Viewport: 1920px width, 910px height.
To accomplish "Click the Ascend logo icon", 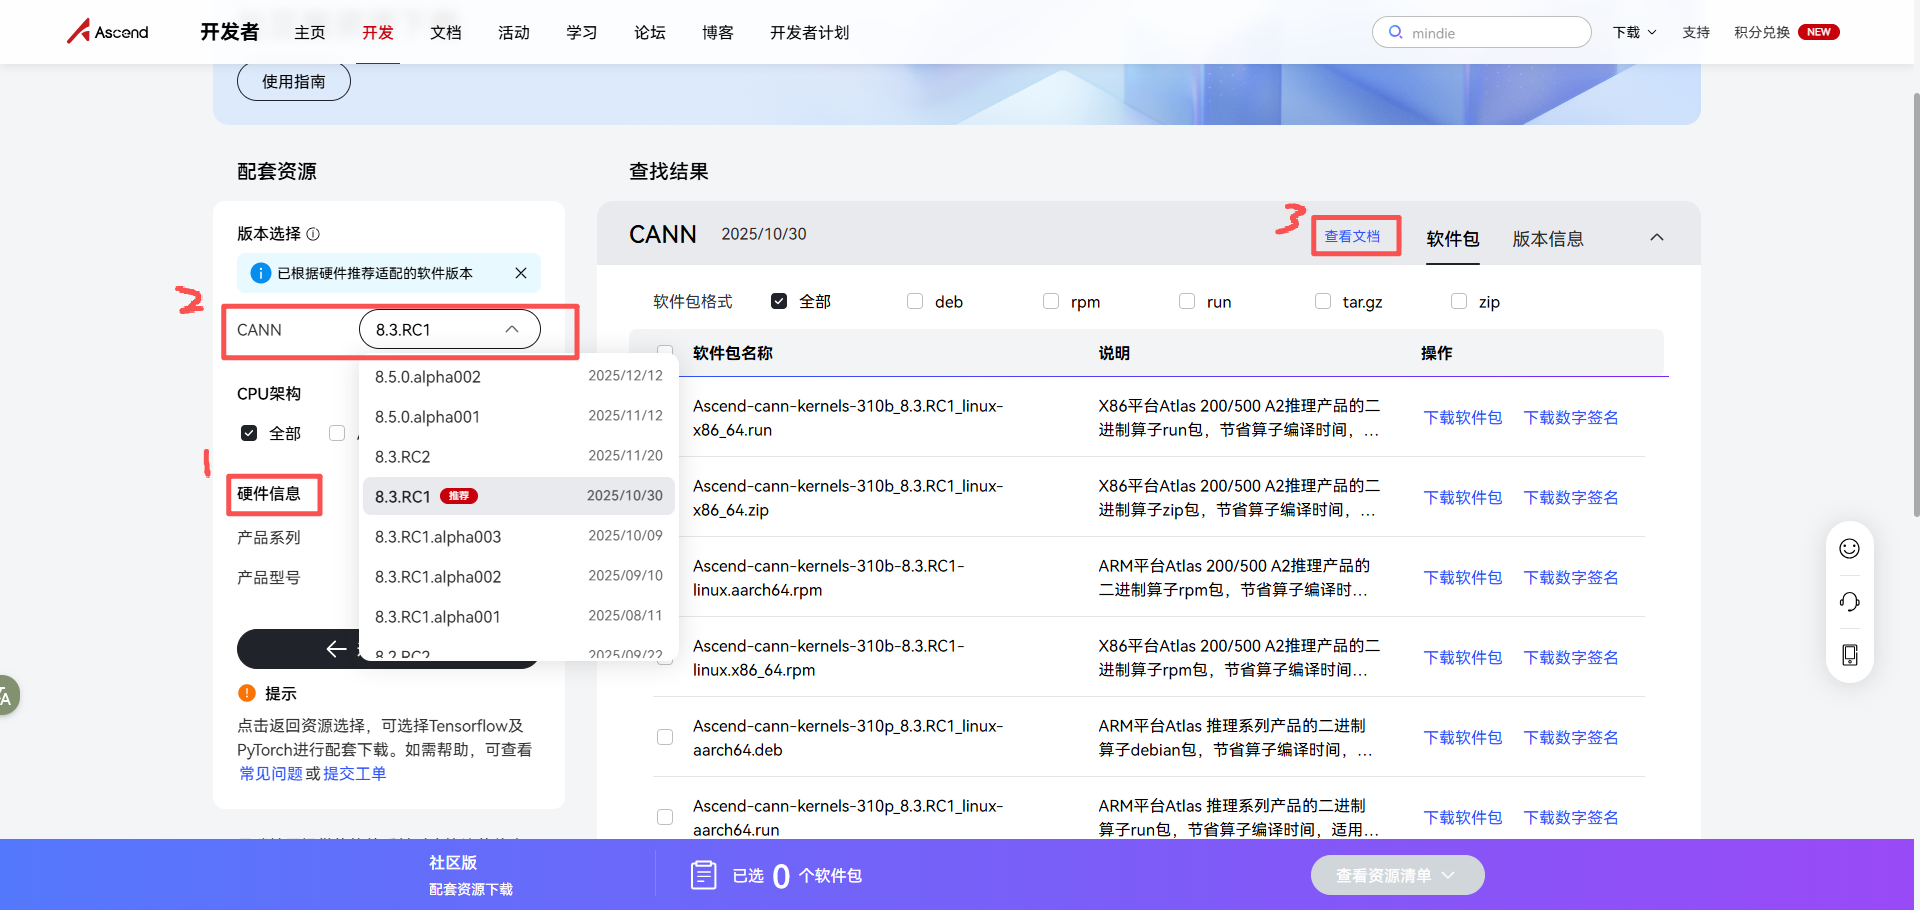I will (79, 31).
